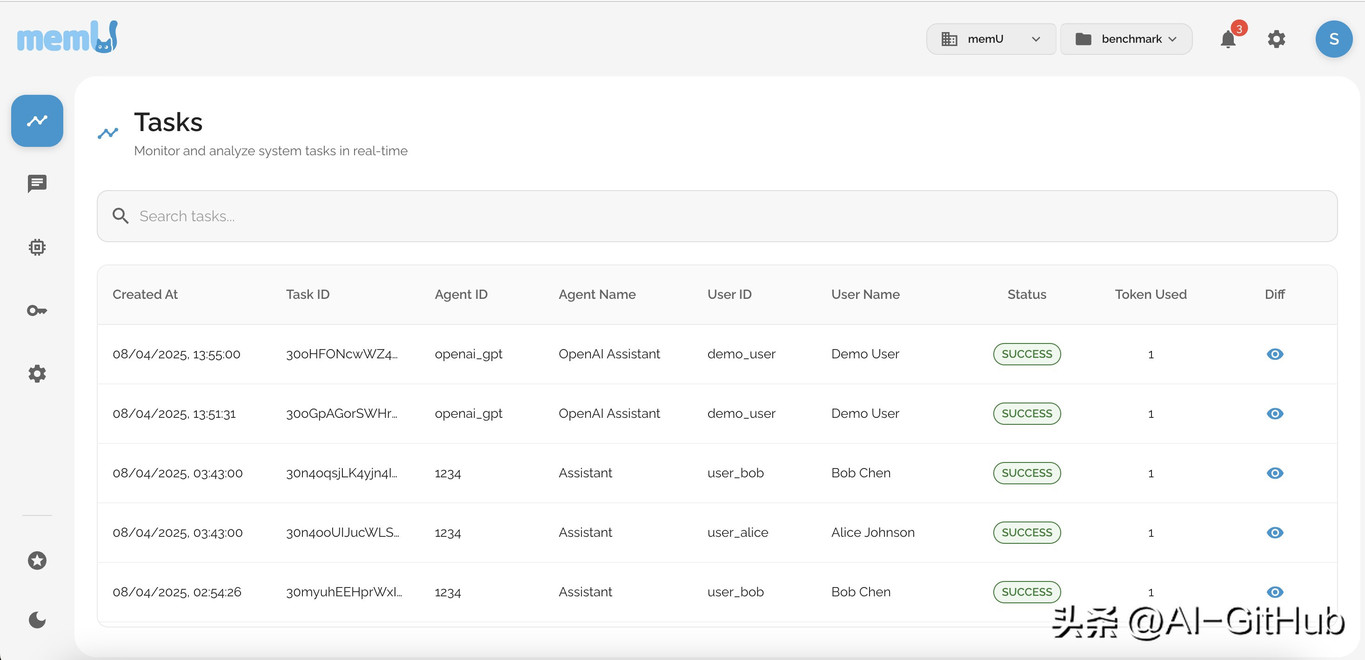Click timestamp 08/04/2025, 13:51:31
Viewport: 1365px width, 660px height.
(x=174, y=413)
